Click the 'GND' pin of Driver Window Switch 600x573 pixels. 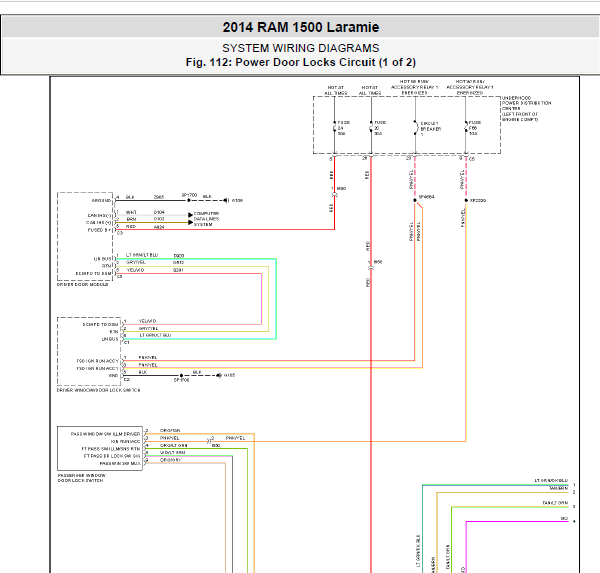pos(113,375)
